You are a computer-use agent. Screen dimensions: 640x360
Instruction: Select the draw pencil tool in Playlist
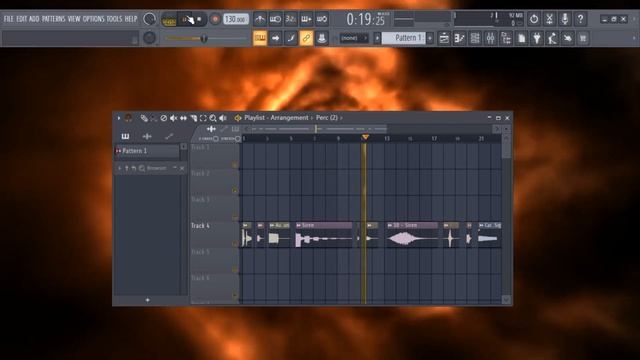[144, 118]
